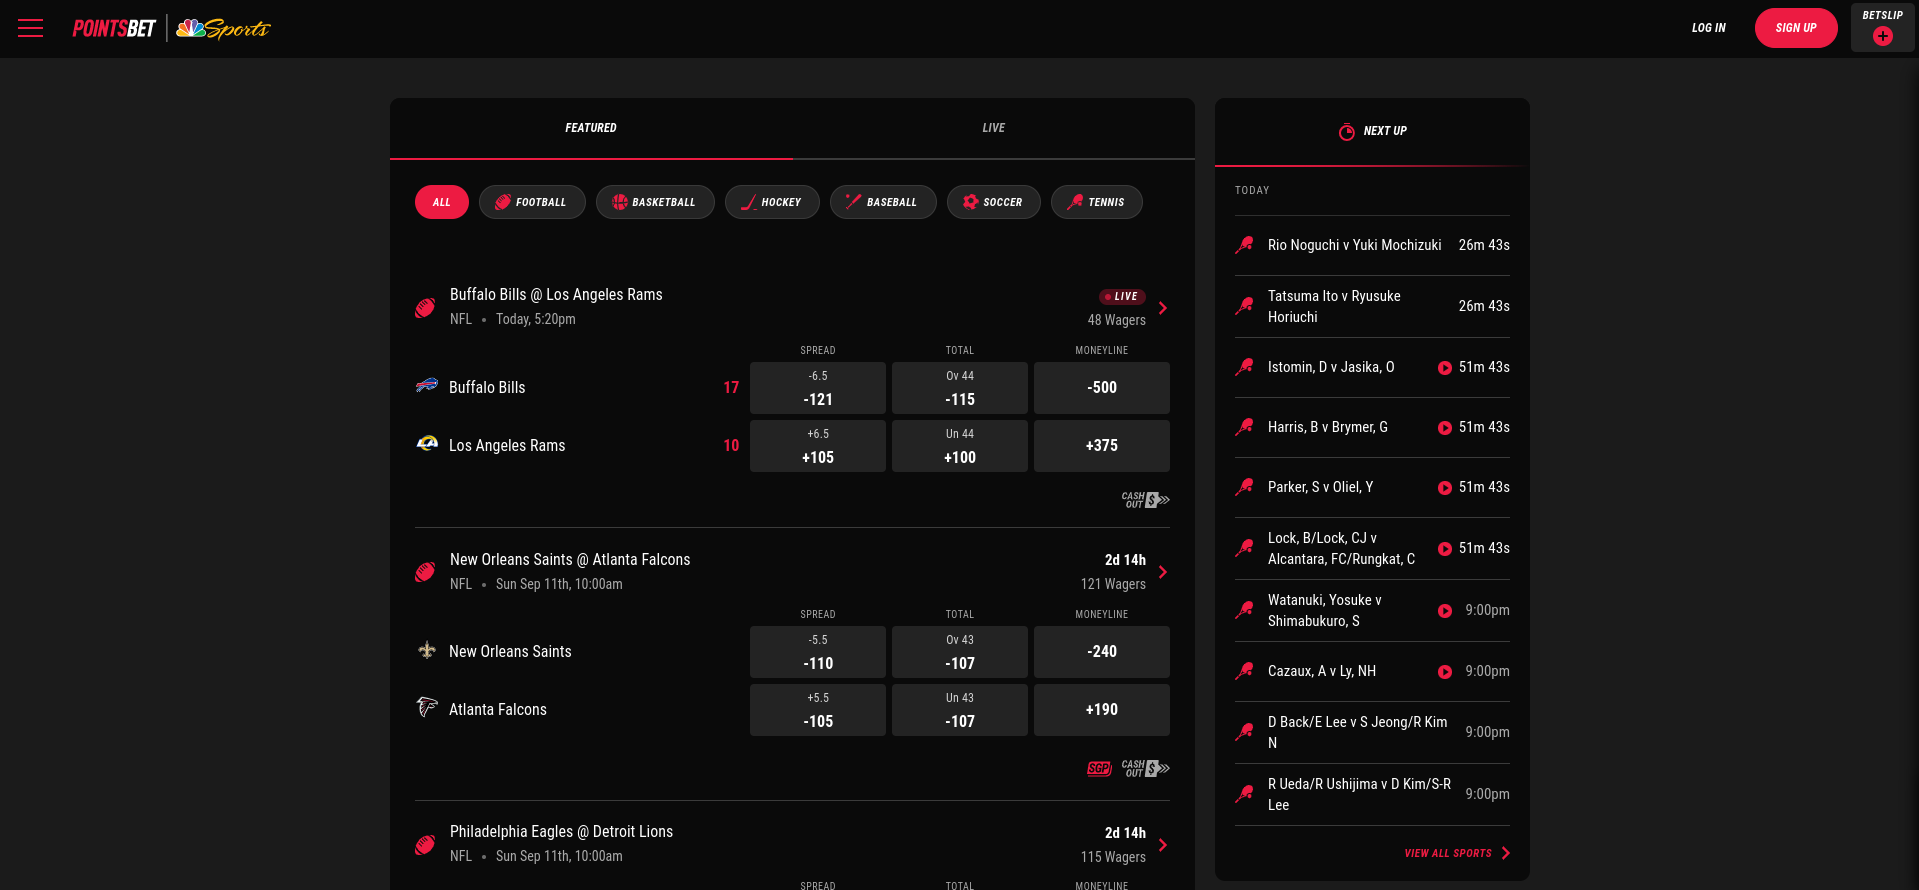Click the New Orleans Saints team logo
1919x890 pixels.
point(427,650)
